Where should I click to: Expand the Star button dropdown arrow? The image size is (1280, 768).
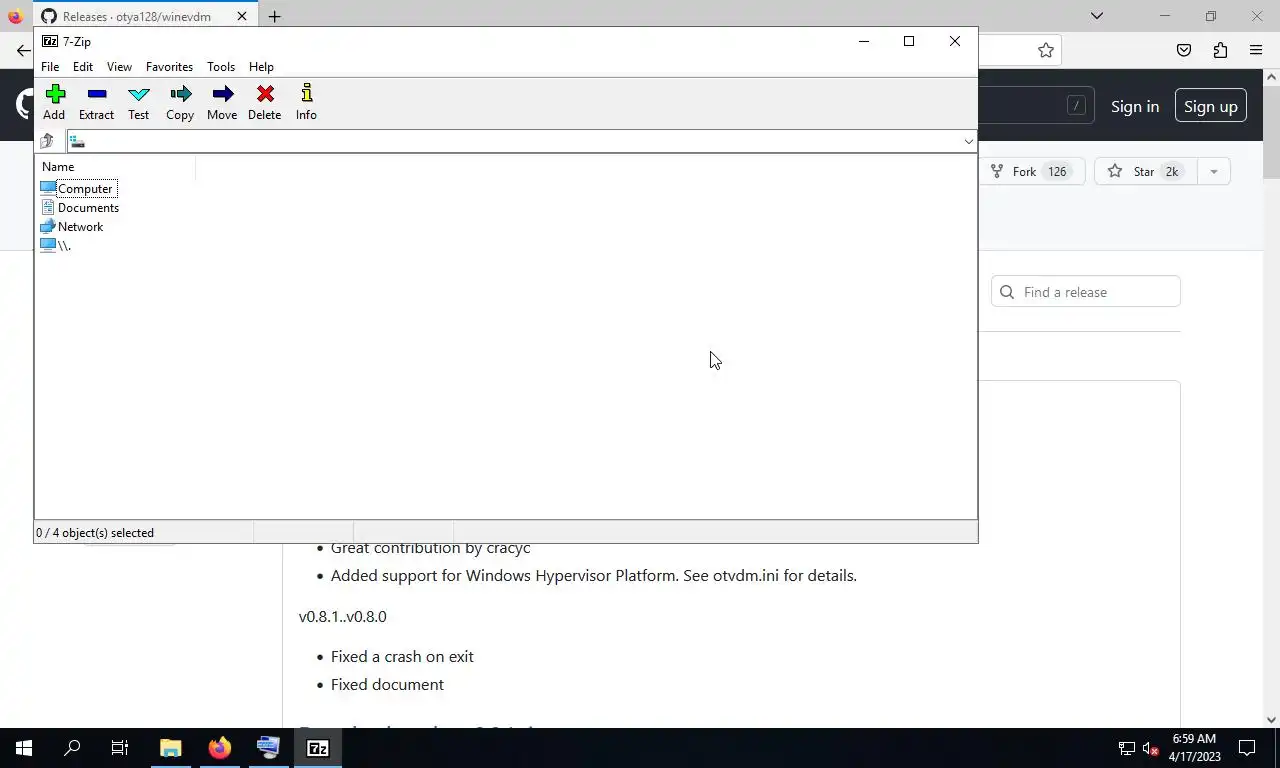pyautogui.click(x=1213, y=171)
